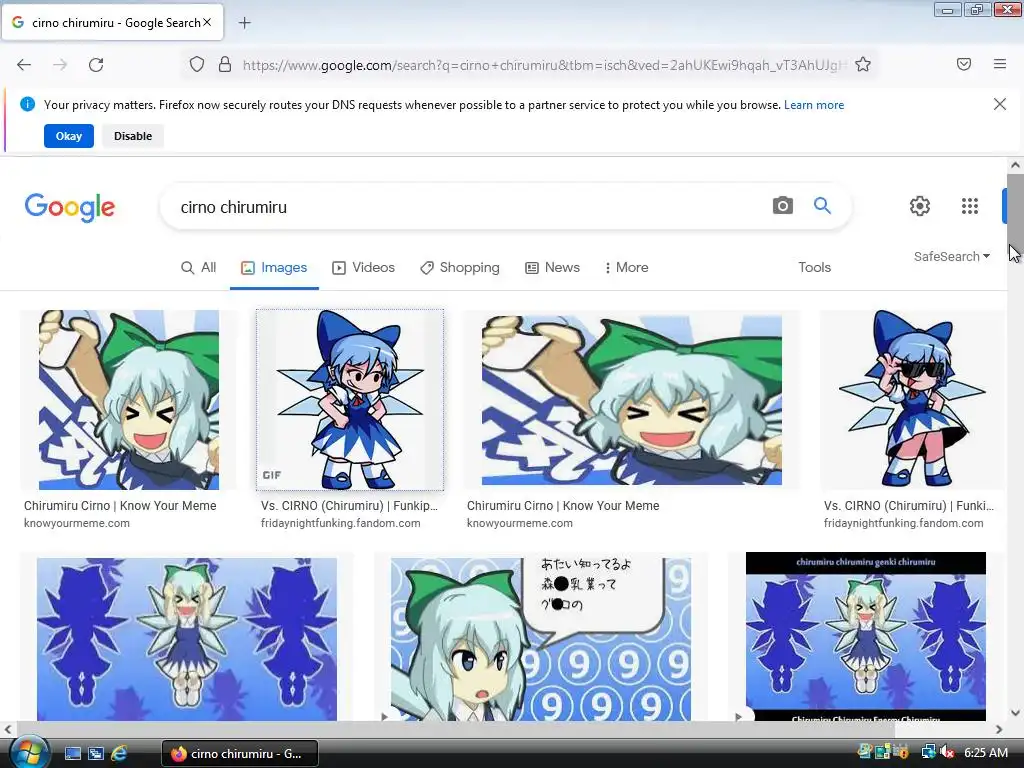Viewport: 1024px width, 768px height.
Task: Open the second Chirumiru Cirno Know Your Meme title
Action: click(563, 505)
